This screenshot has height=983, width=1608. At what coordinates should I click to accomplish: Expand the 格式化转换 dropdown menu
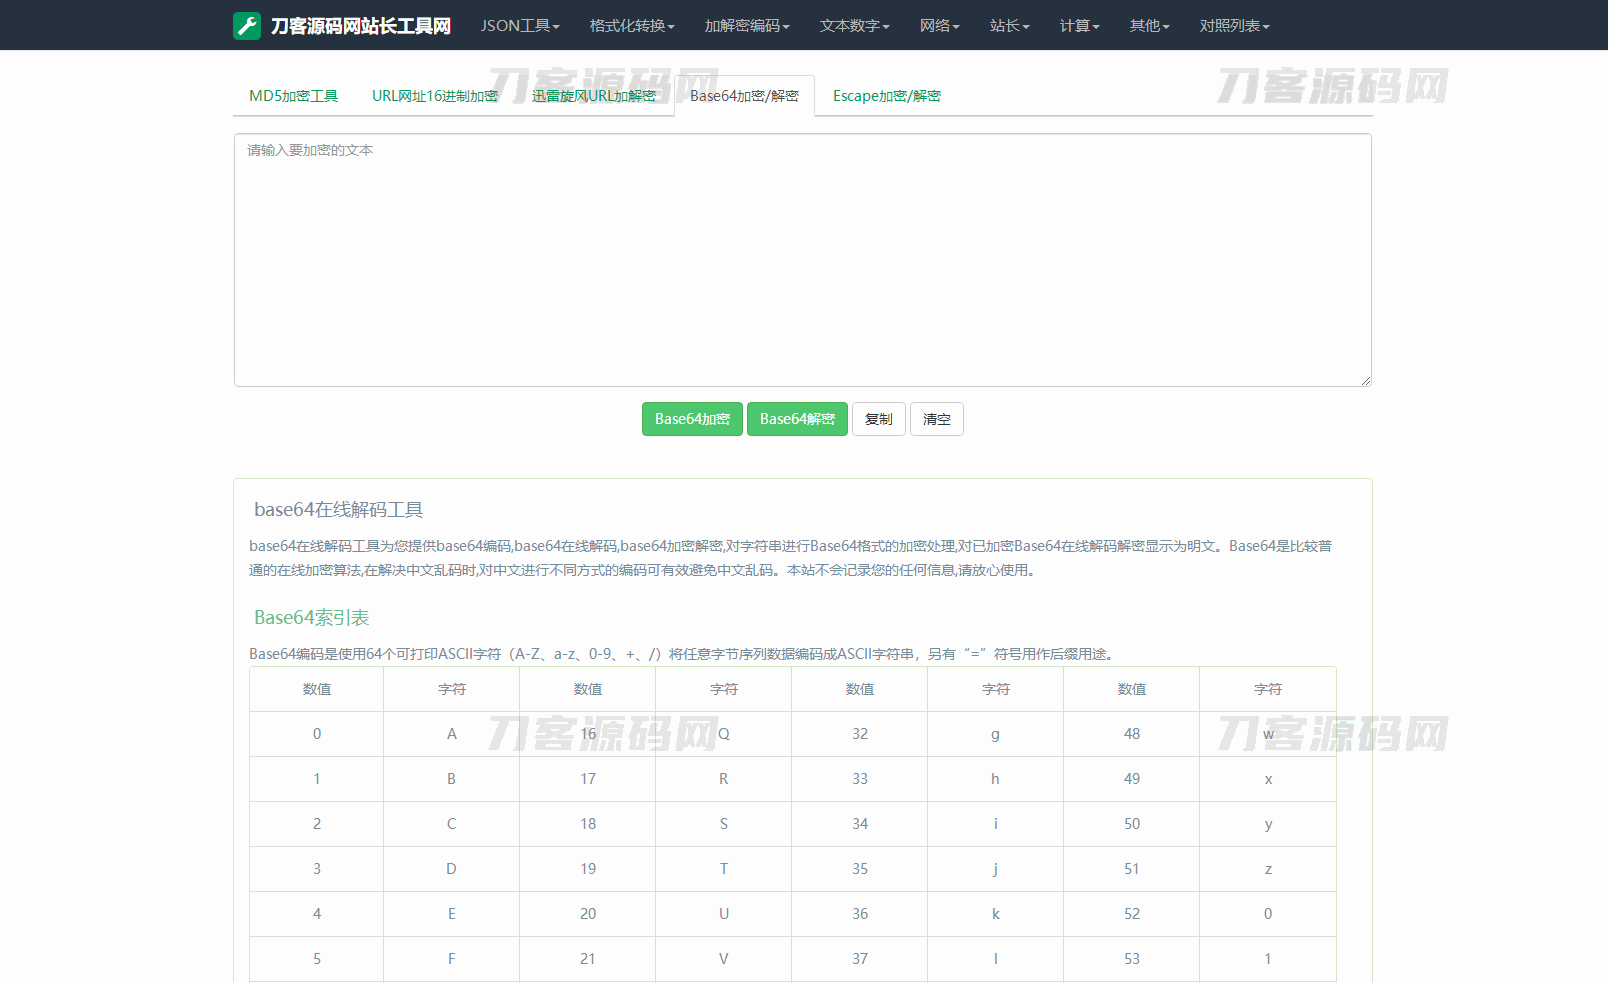coord(631,26)
